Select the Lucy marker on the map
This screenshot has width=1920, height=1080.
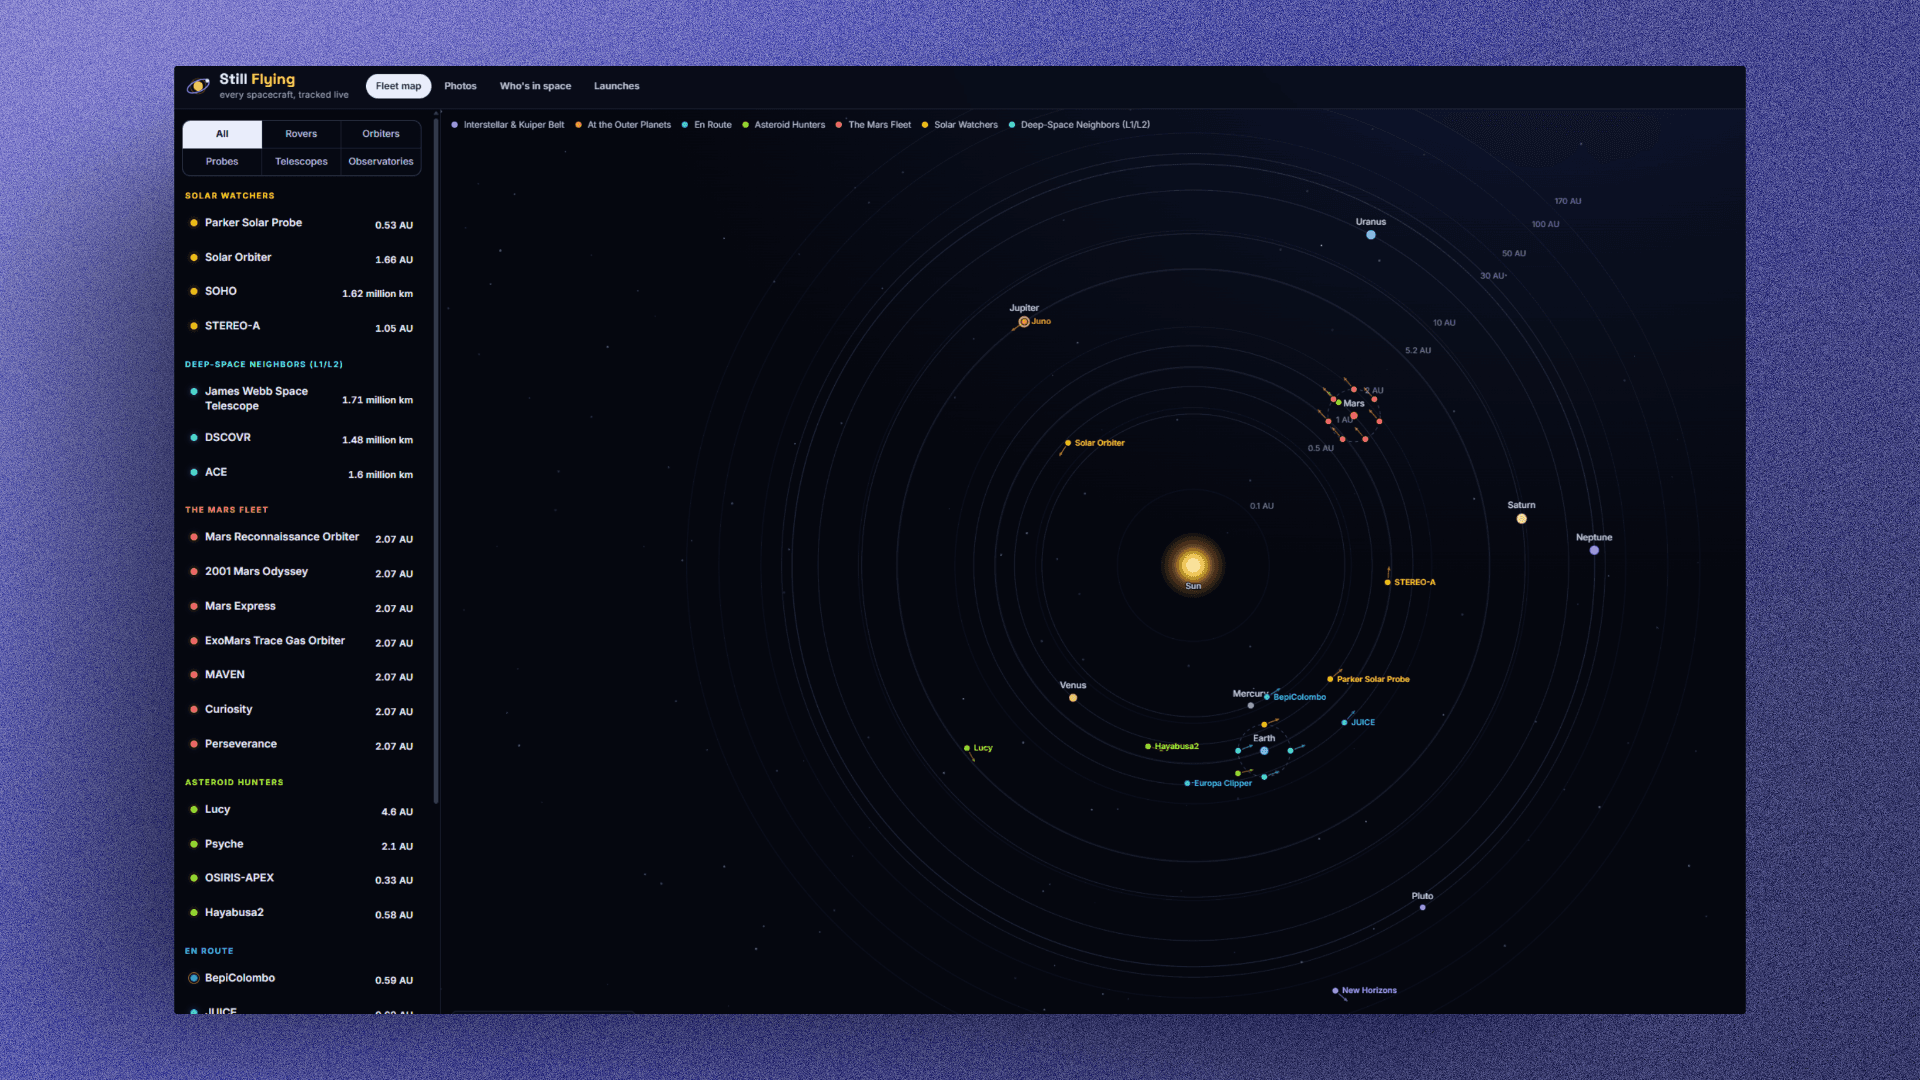pos(967,748)
